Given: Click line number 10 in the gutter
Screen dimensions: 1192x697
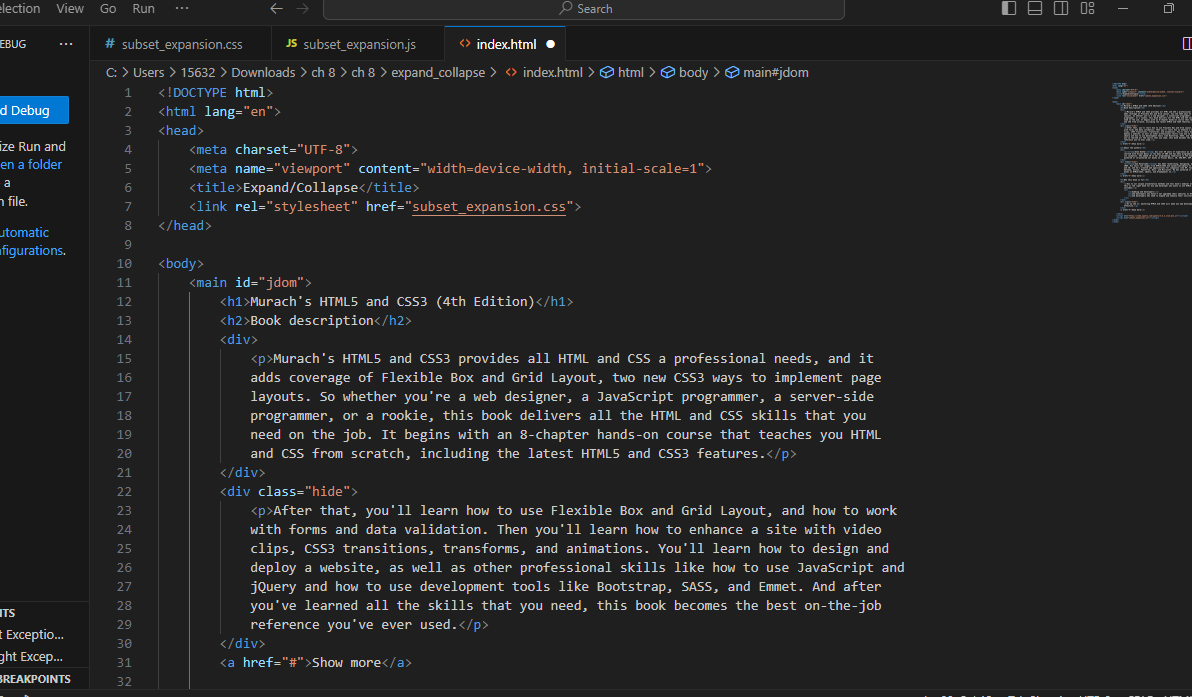Looking at the screenshot, I should [124, 264].
